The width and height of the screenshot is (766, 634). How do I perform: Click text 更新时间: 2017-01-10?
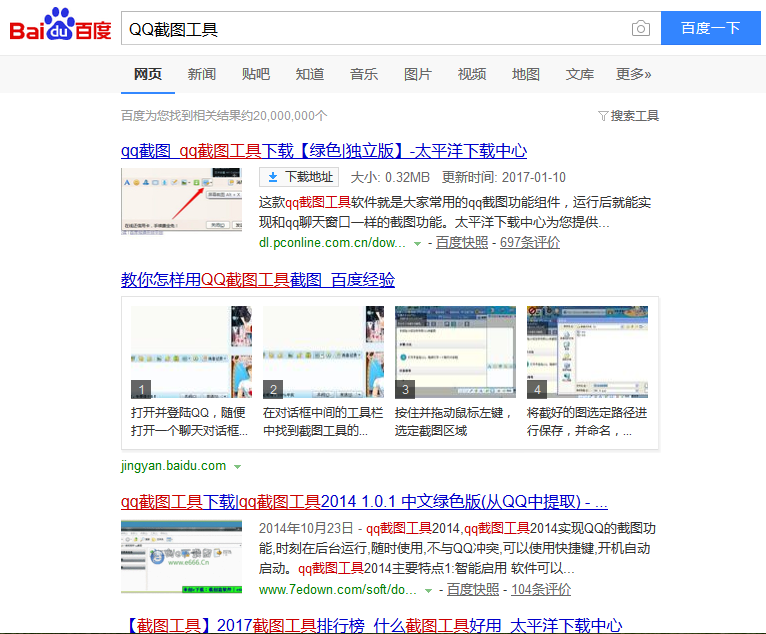click(504, 177)
